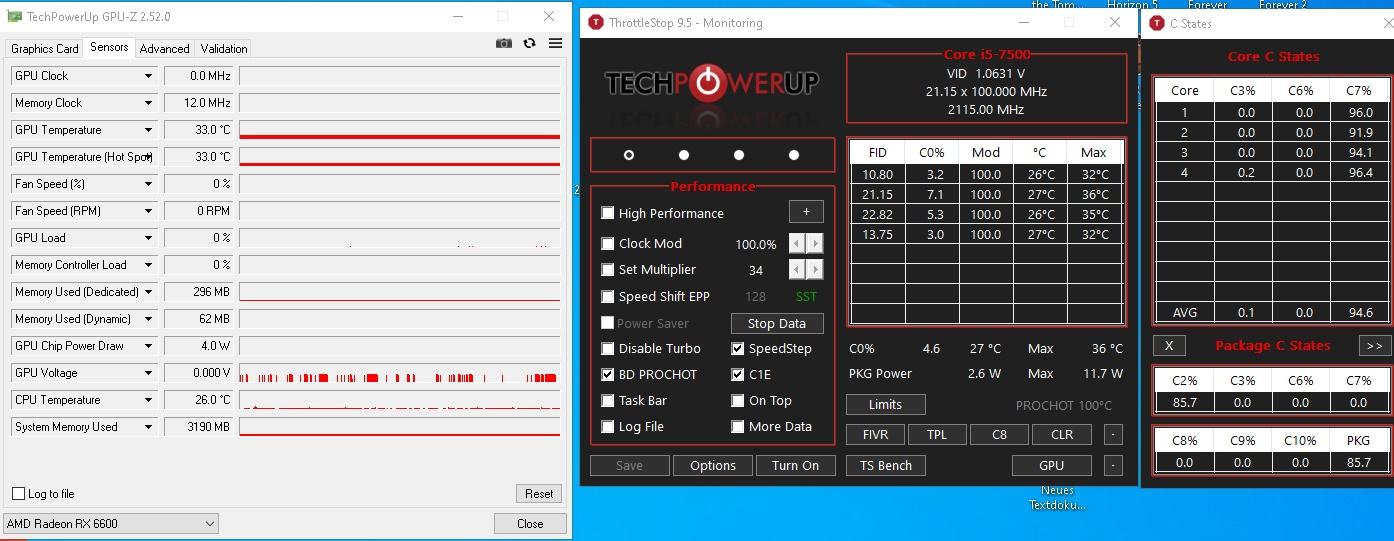
Task: Select Sensors tab in GPU-Z
Action: click(109, 47)
